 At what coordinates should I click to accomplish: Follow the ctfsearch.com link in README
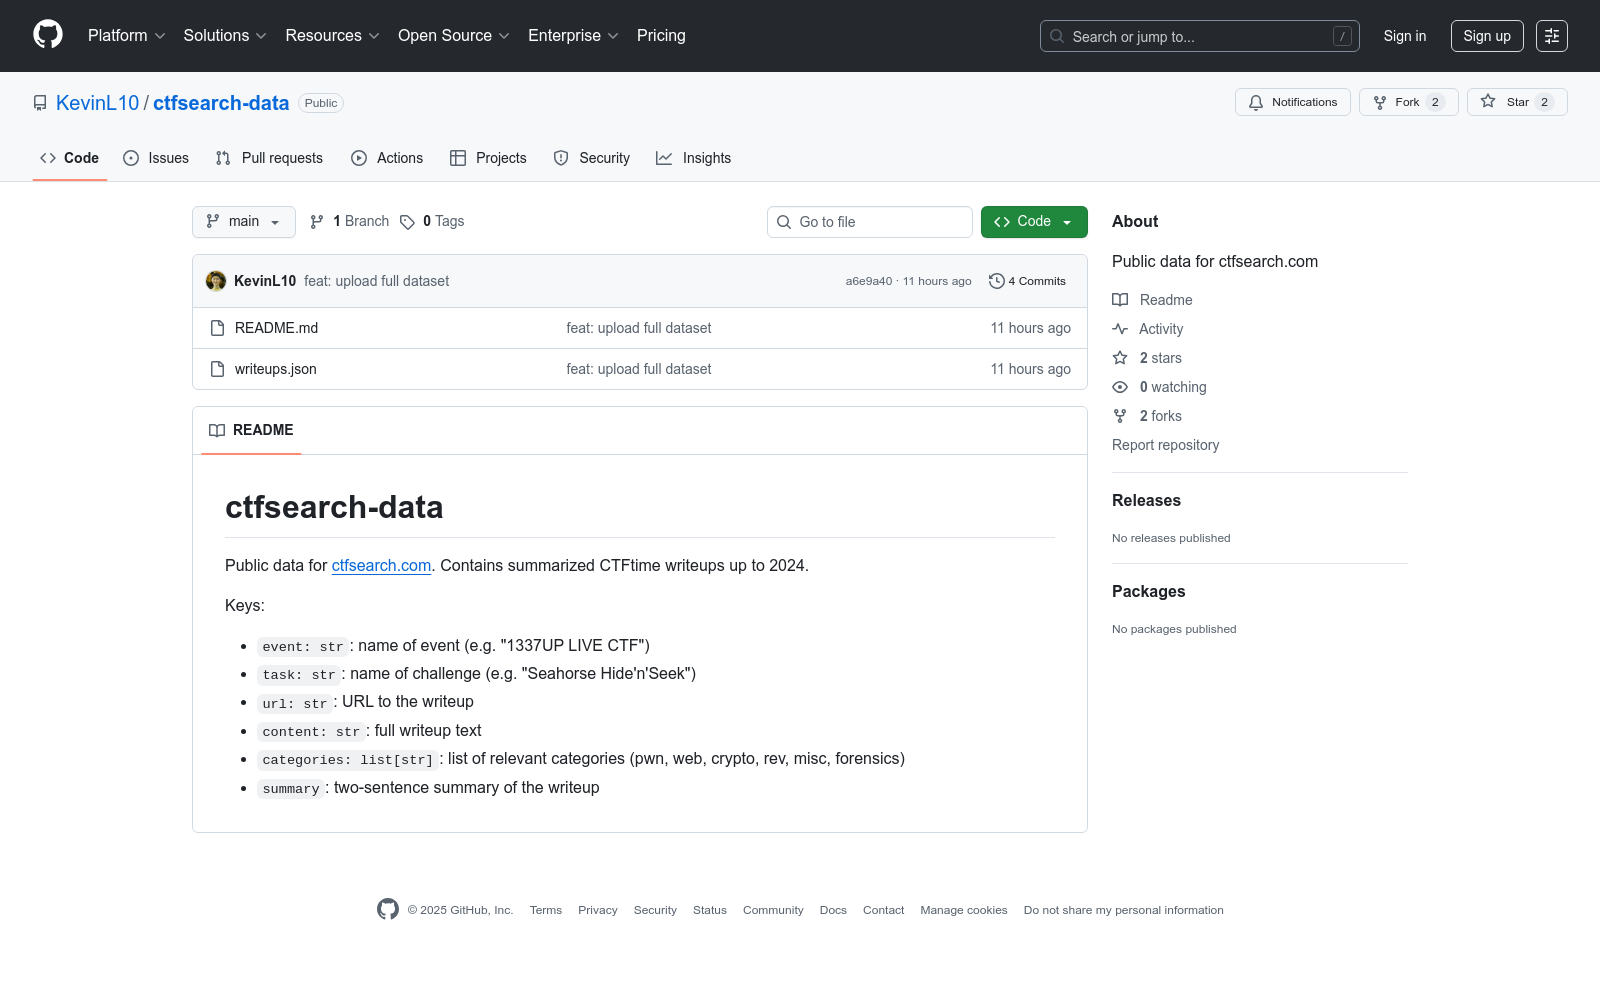pyautogui.click(x=381, y=565)
